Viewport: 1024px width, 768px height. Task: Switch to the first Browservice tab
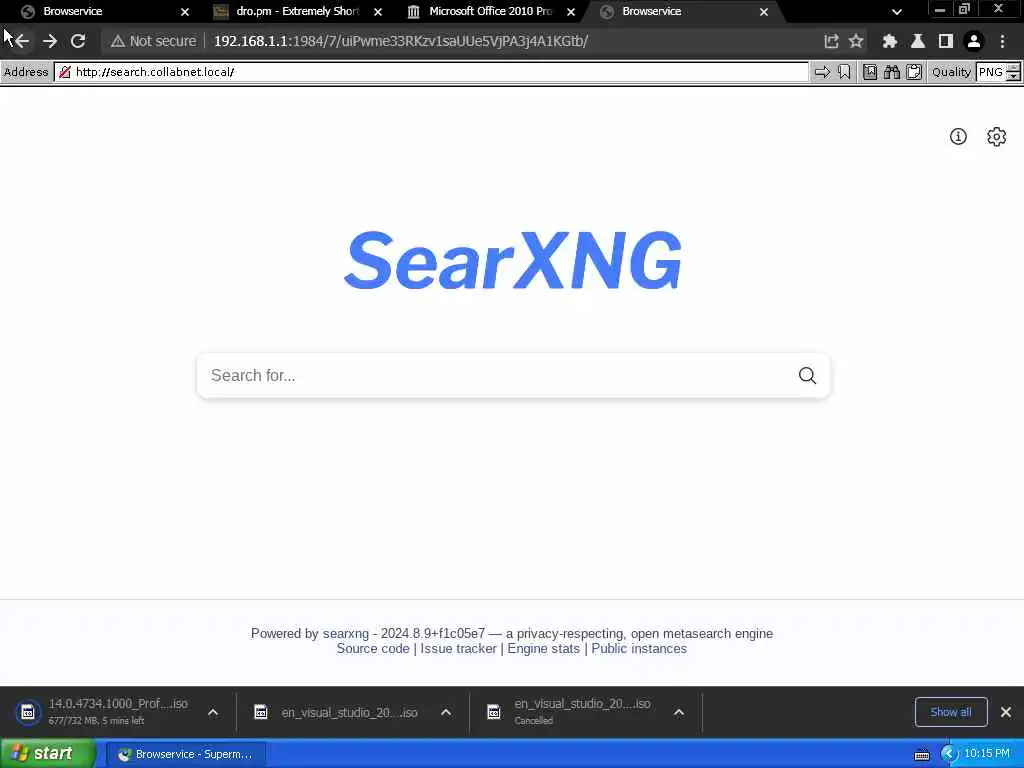[x=97, y=11]
